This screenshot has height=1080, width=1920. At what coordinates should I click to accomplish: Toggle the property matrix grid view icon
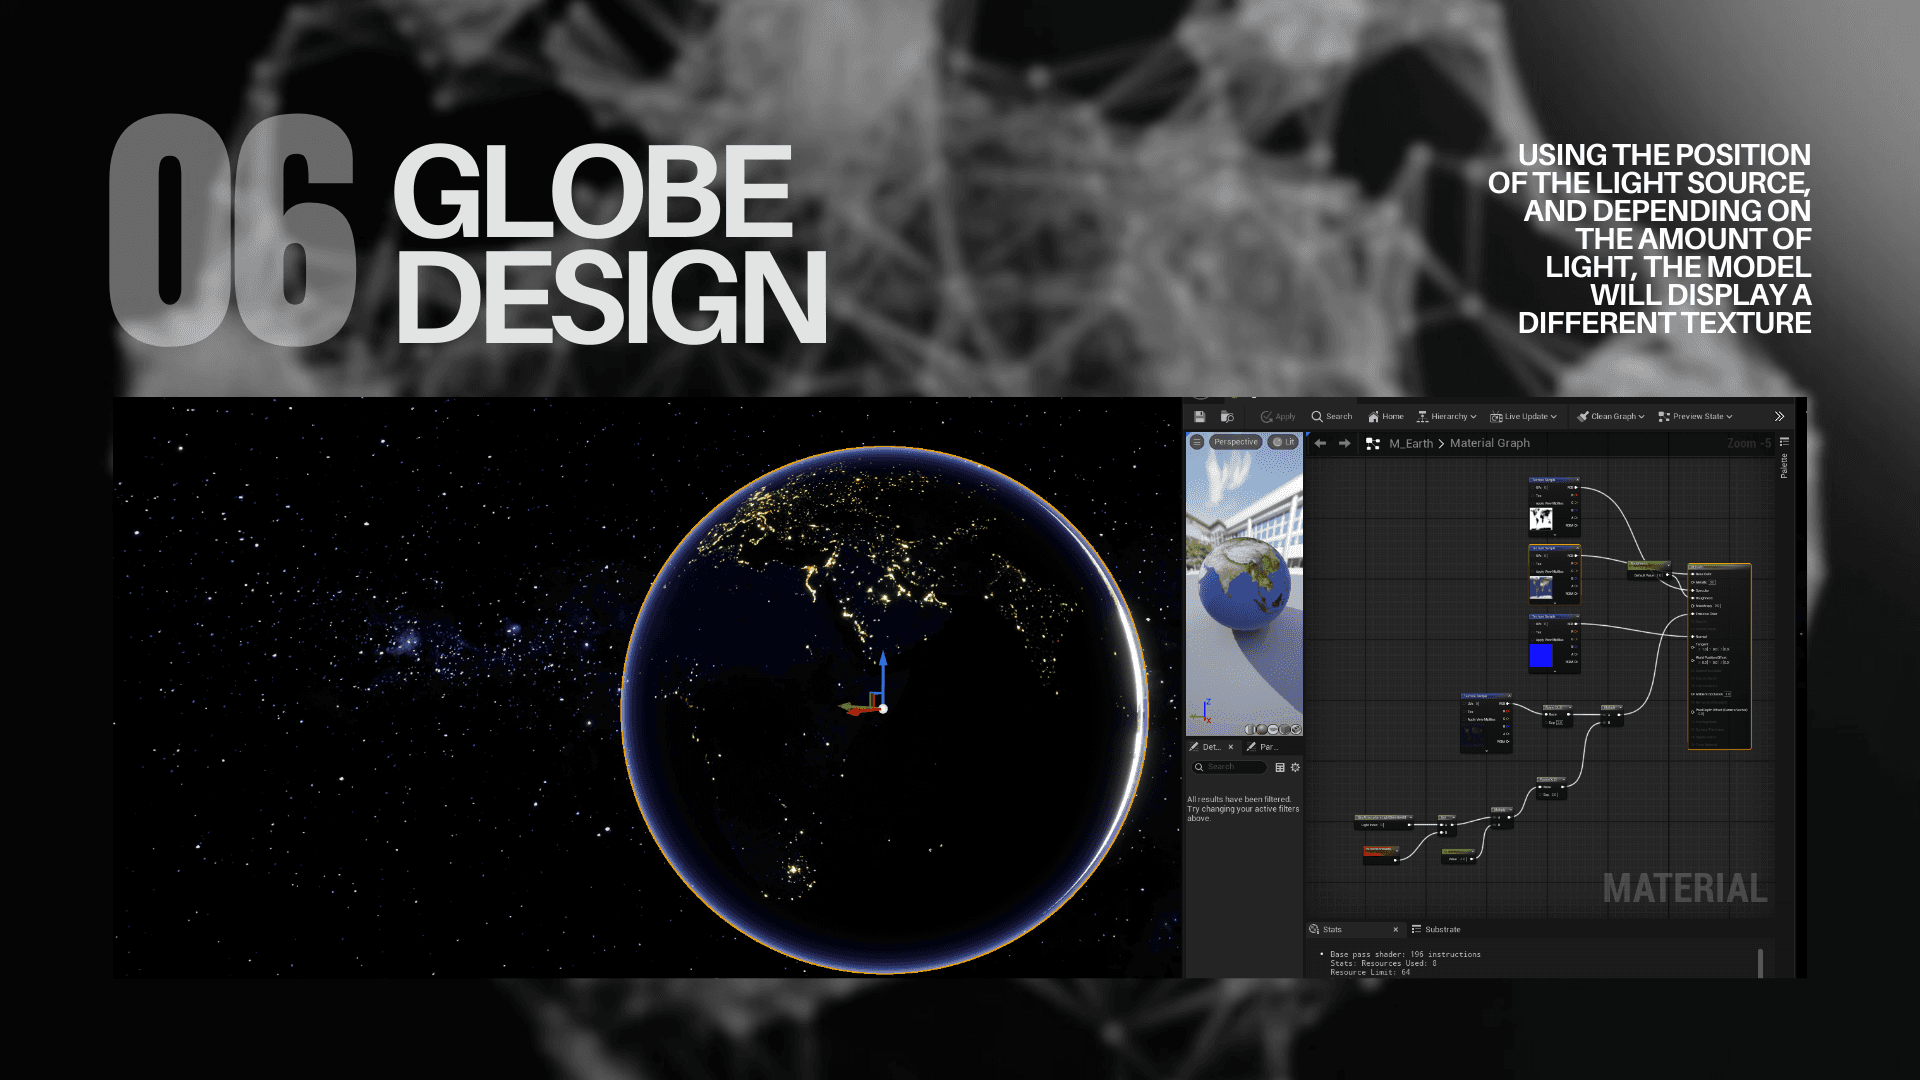[x=1280, y=767]
